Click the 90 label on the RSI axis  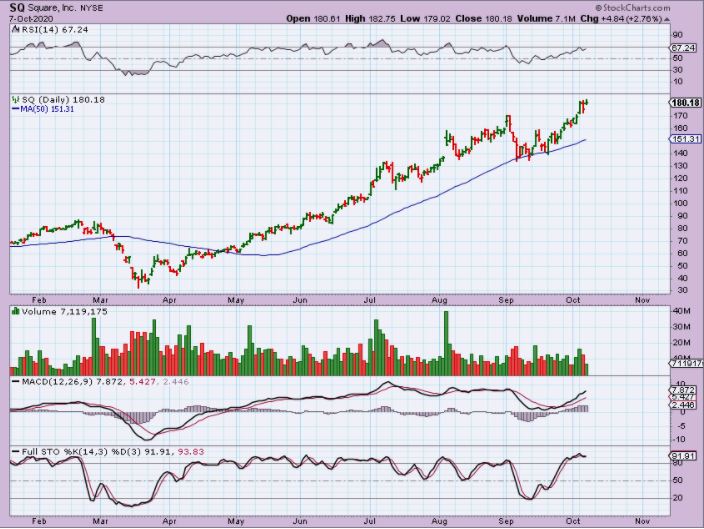(678, 35)
